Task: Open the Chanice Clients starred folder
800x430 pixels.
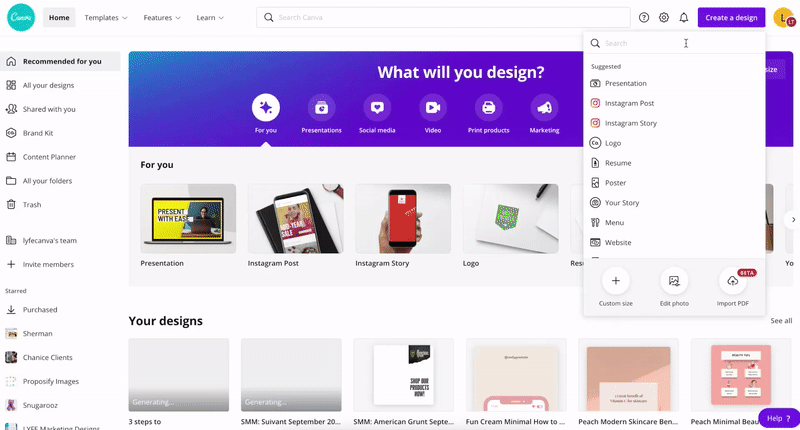Action: (x=60, y=358)
